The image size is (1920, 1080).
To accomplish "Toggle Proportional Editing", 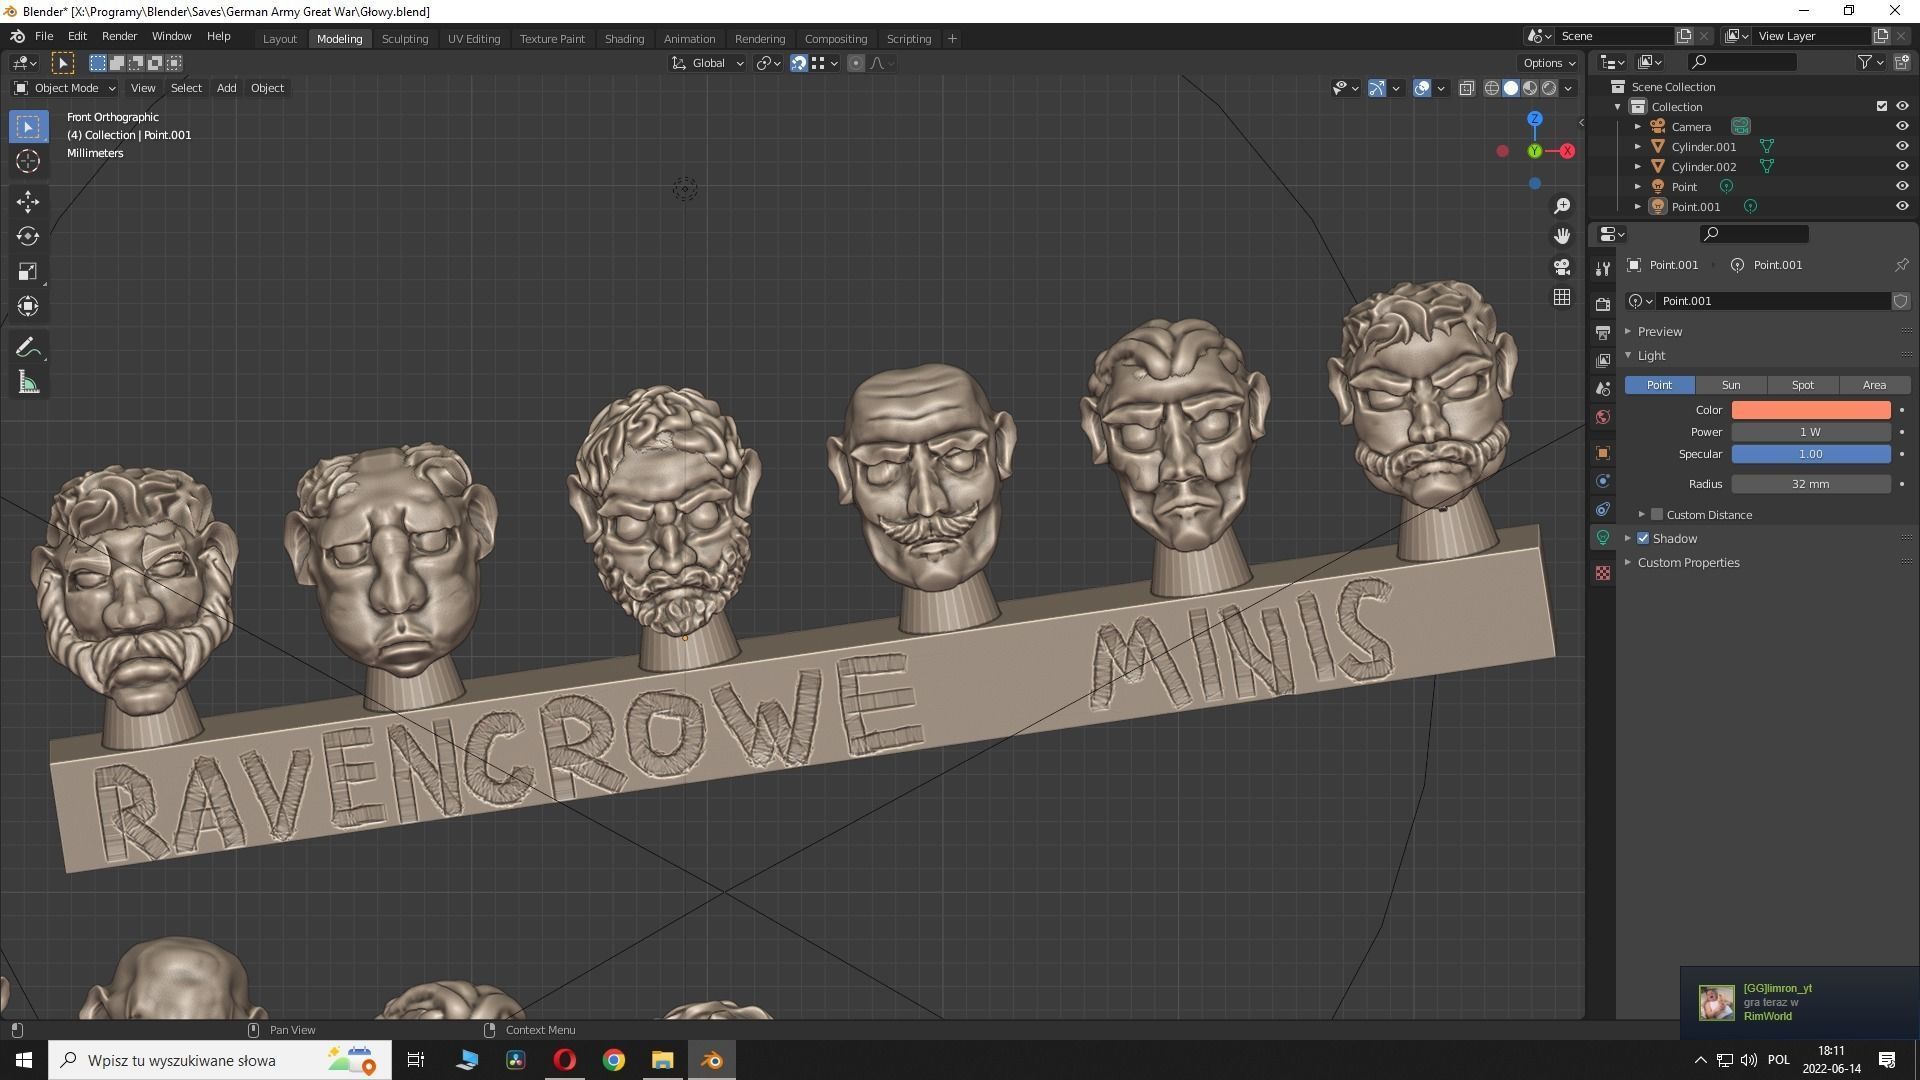I will (x=856, y=63).
